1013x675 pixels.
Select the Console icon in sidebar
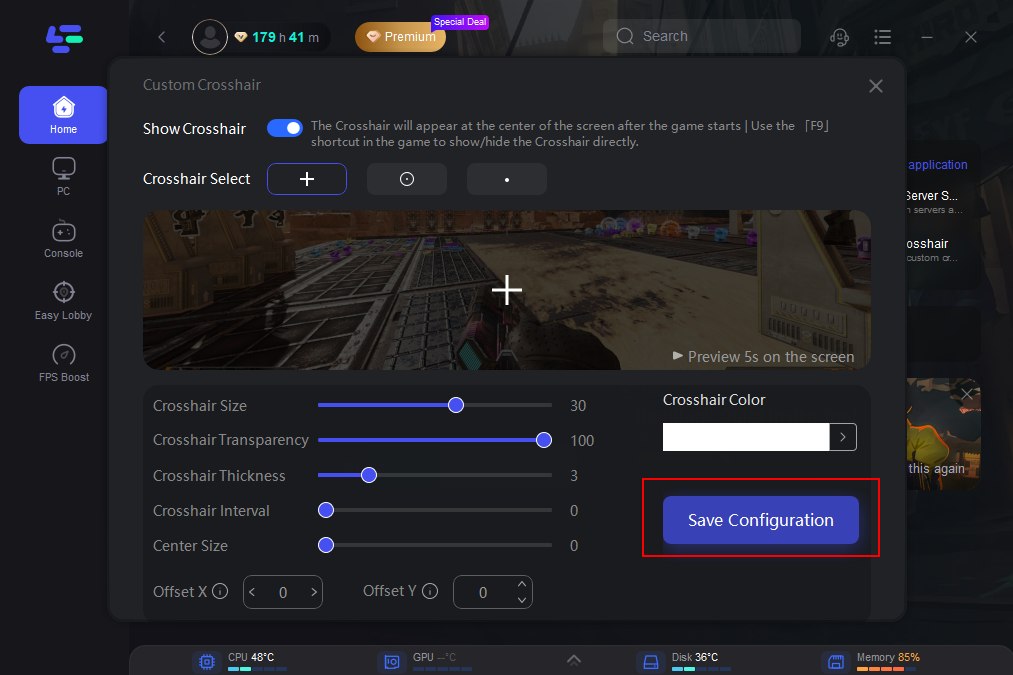click(x=63, y=238)
